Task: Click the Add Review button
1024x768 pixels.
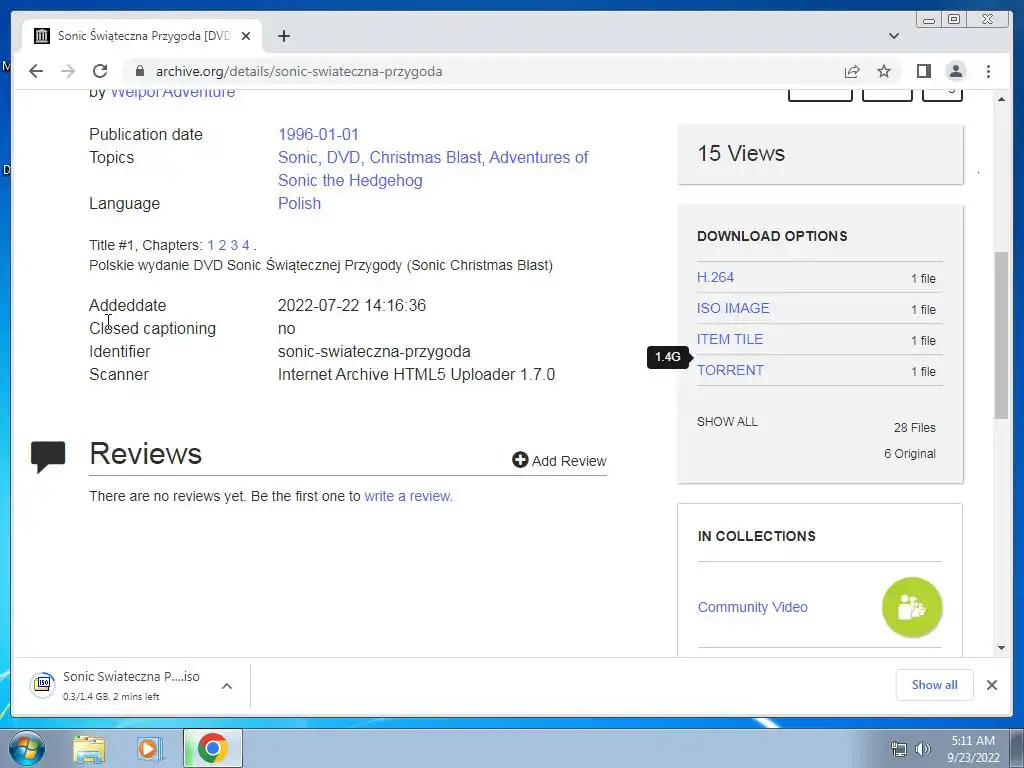Action: pos(560,460)
